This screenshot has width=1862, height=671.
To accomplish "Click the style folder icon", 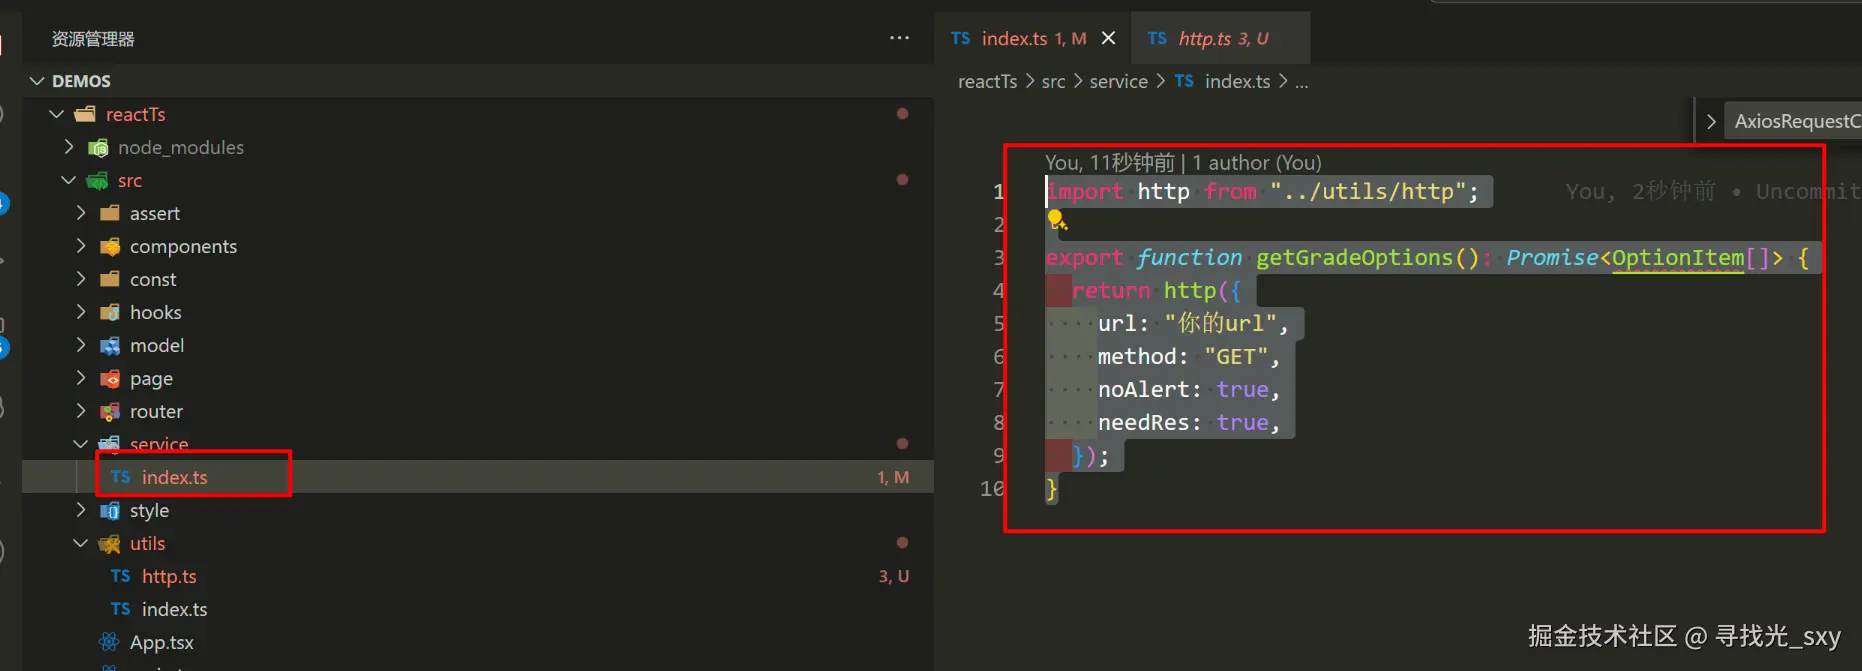I will [x=110, y=511].
